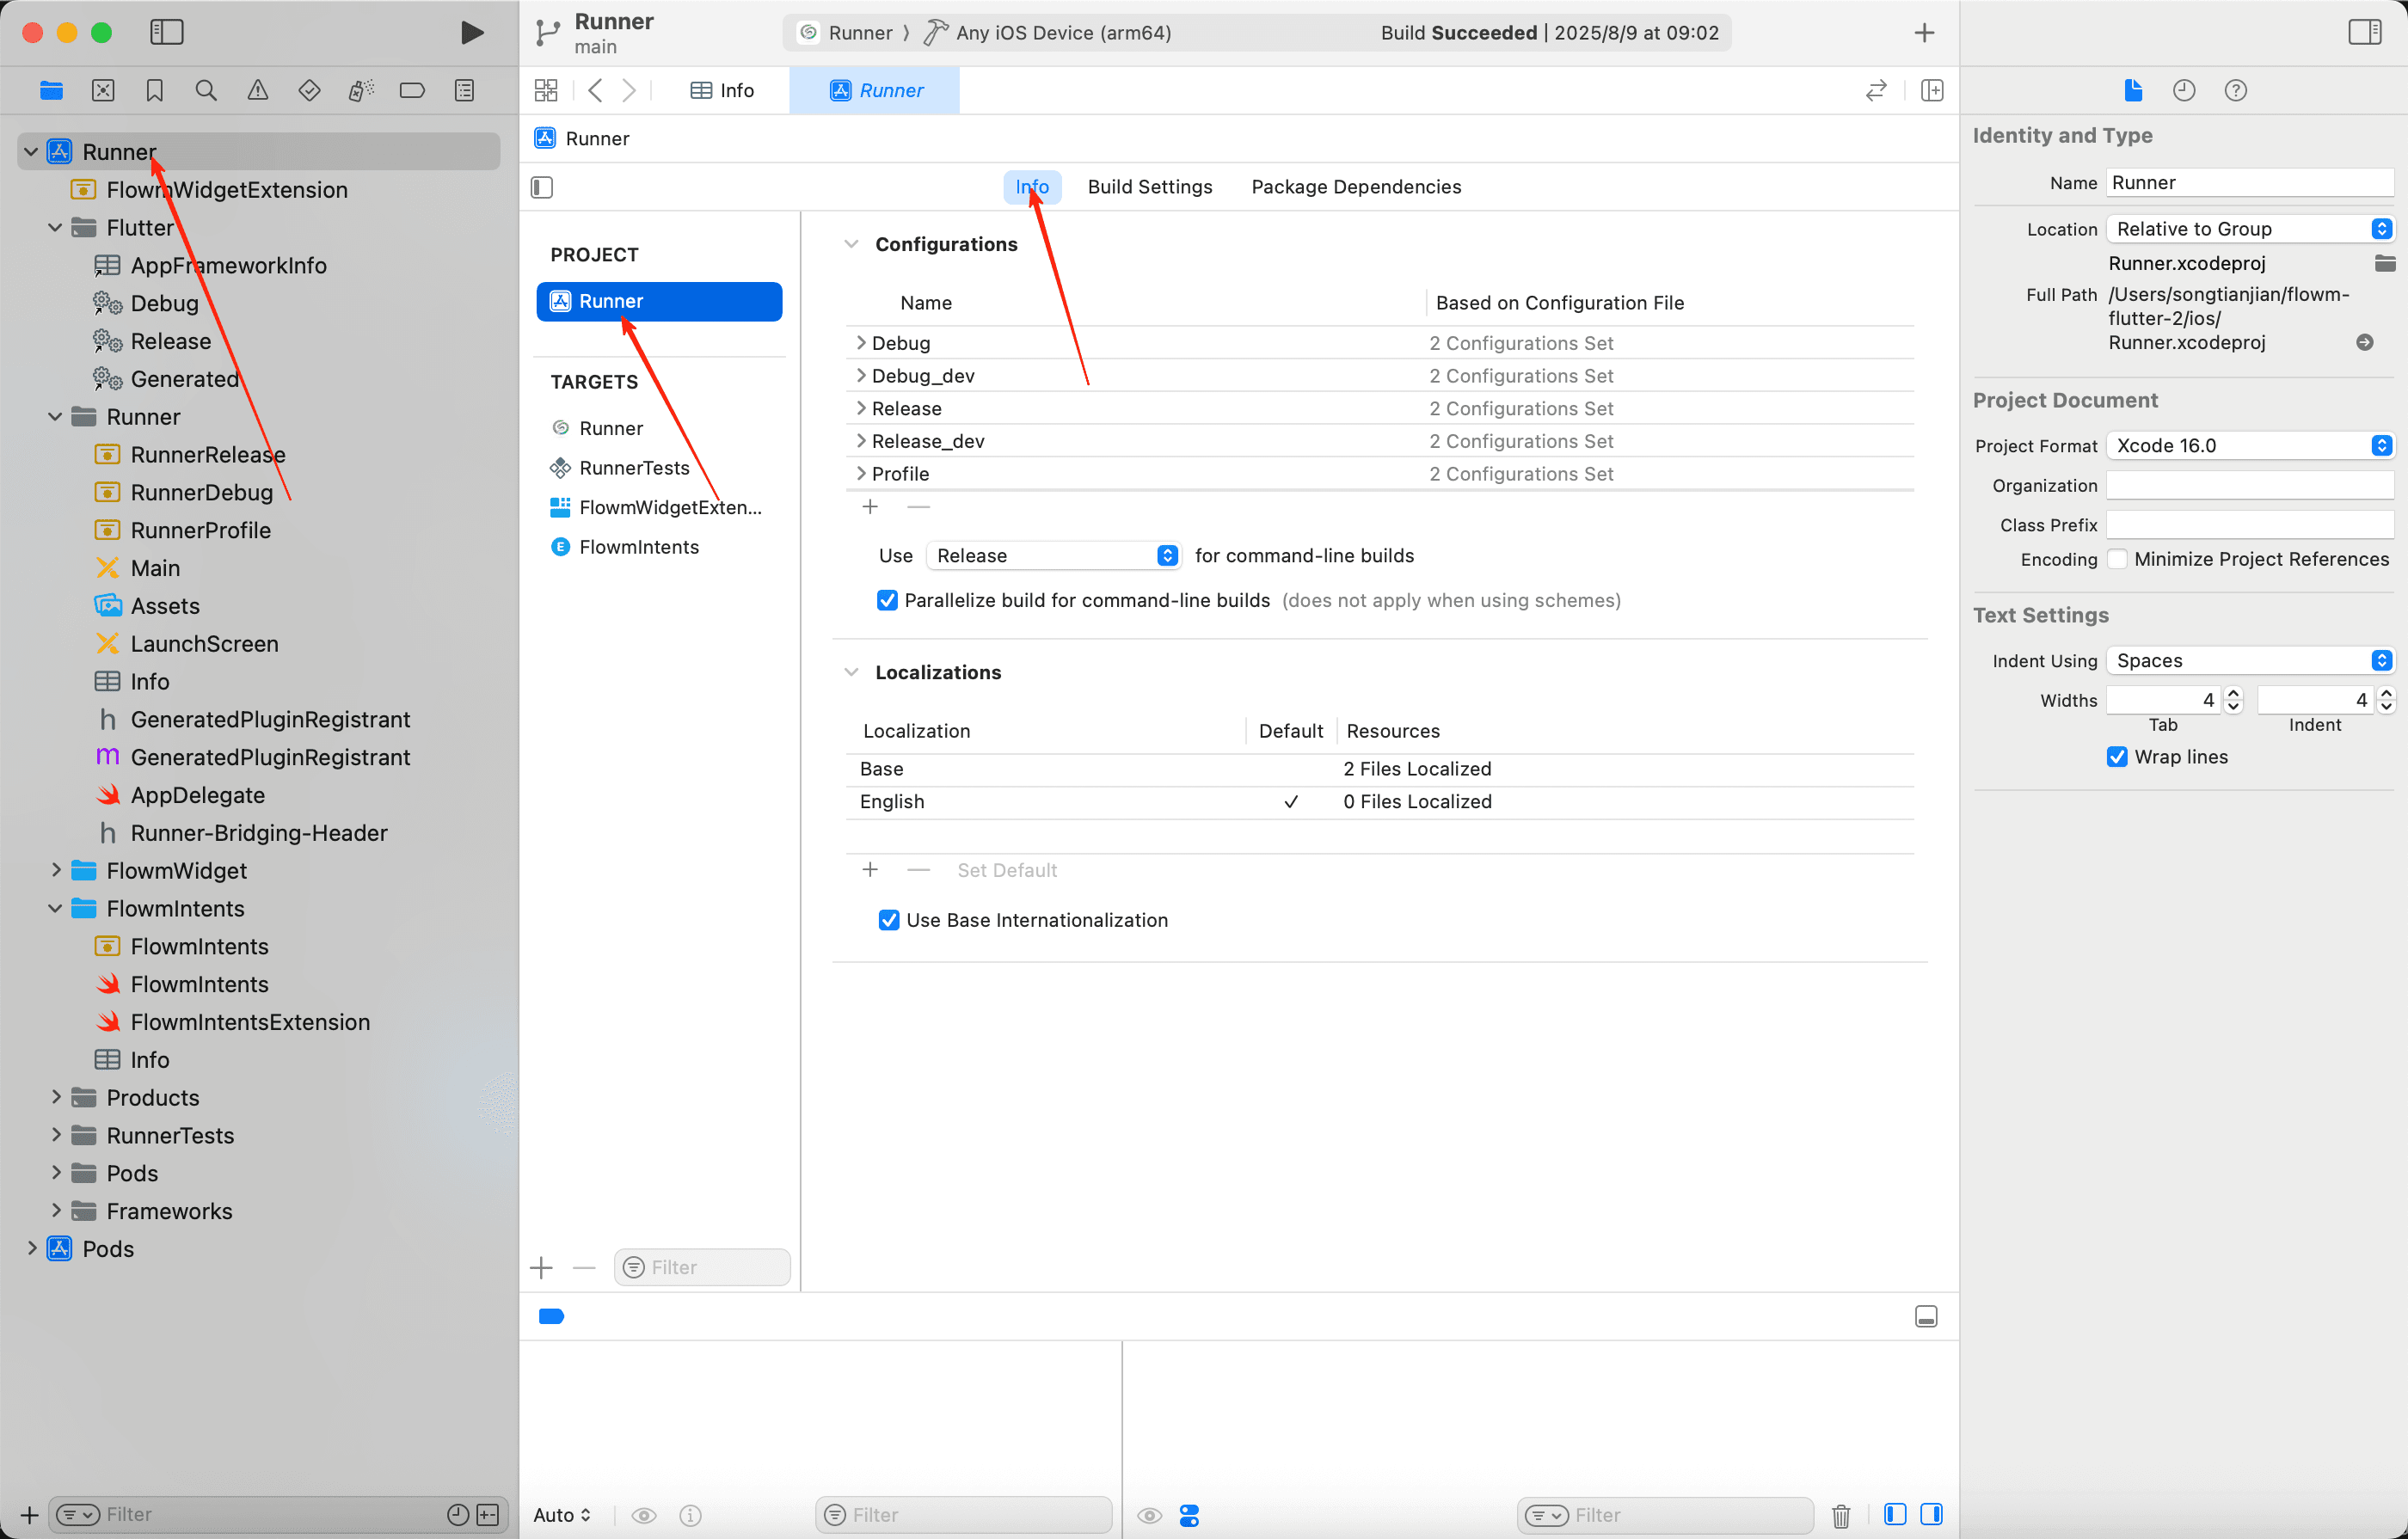
Task: Select FlowmIntents target
Action: click(x=638, y=547)
